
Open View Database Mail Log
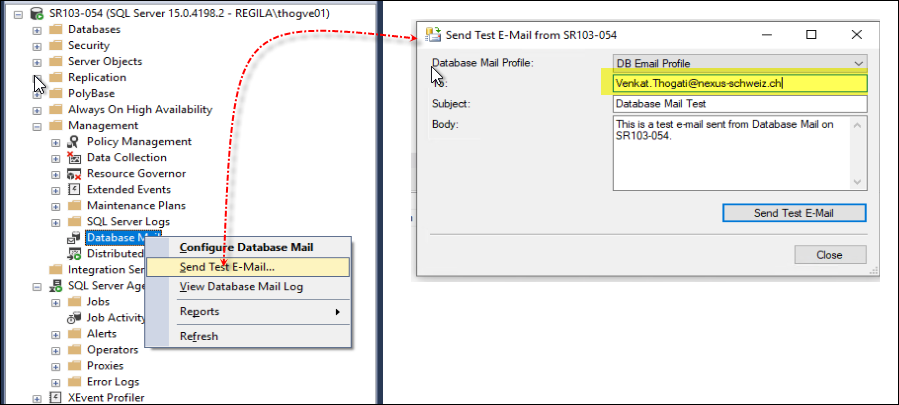point(248,286)
